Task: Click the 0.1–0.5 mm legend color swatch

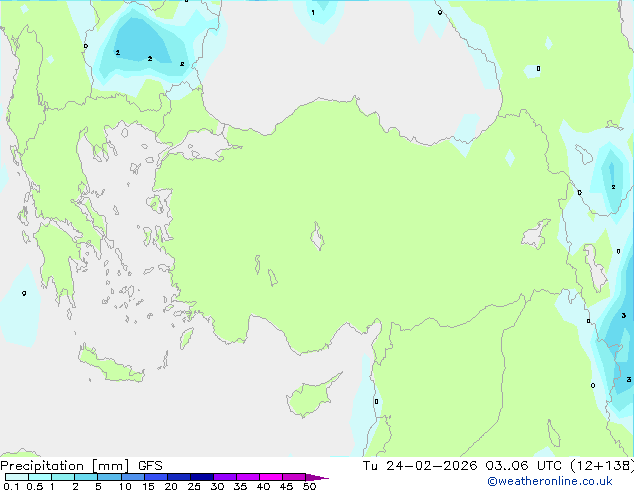Action: [x=17, y=477]
